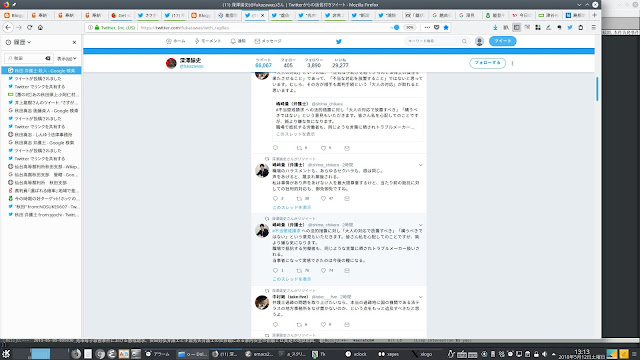Viewport: 640px width, 360px height.
Task: Click the page vertical scrollbar thumb
Action: (x=597, y=89)
